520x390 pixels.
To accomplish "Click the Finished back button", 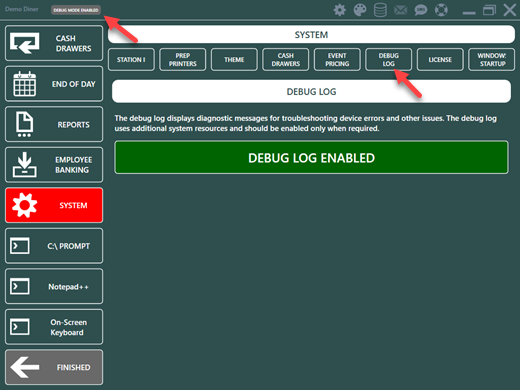I will click(54, 367).
